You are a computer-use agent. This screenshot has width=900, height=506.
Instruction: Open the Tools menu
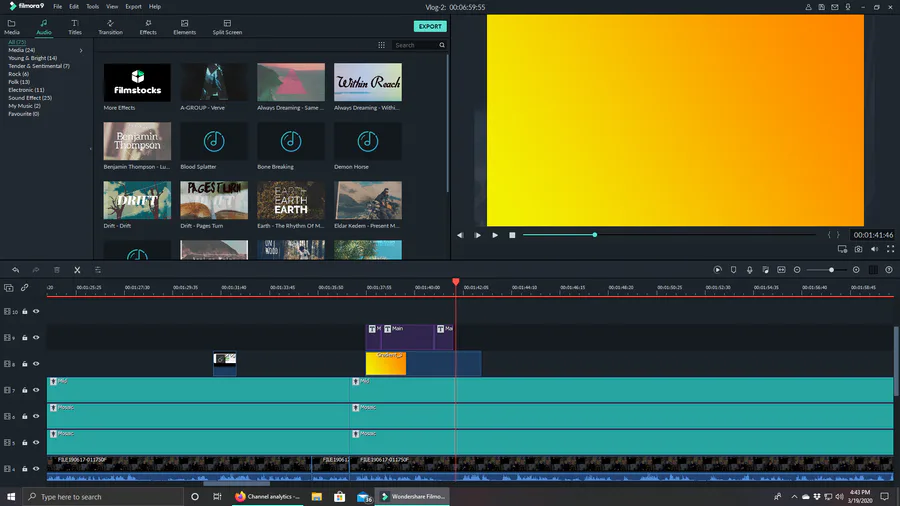[x=92, y=7]
